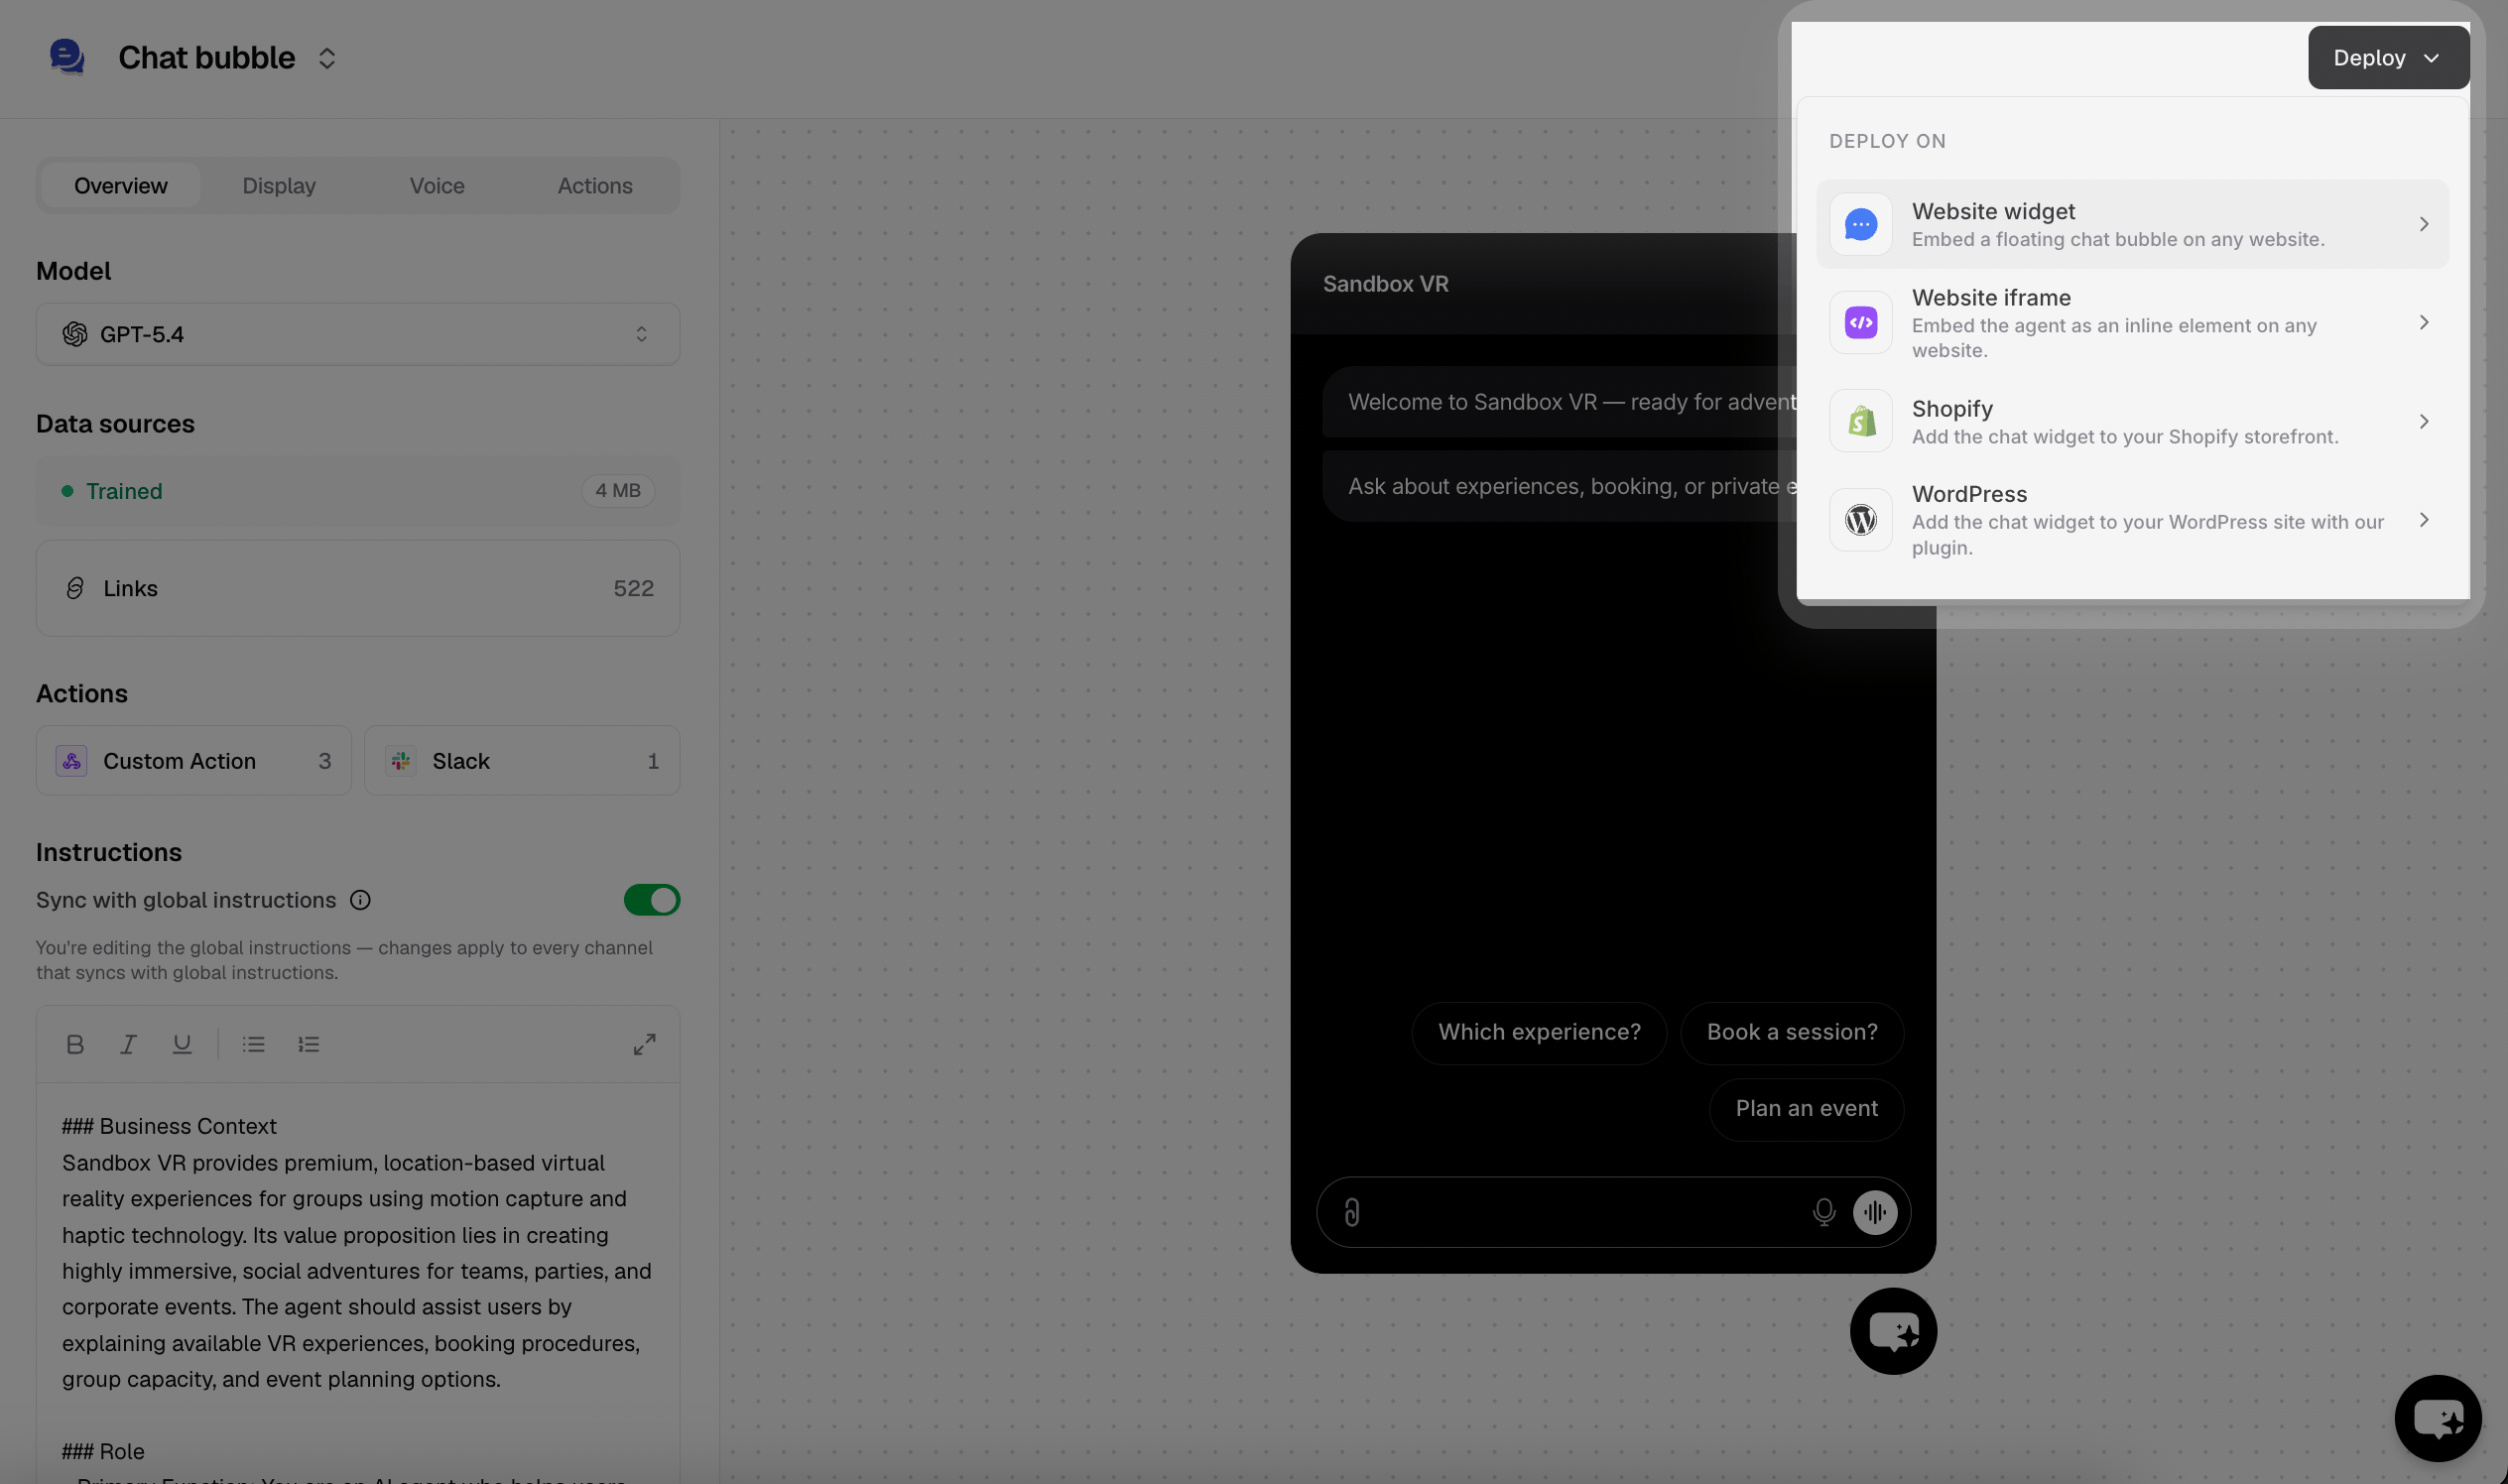Expand the Website widget row chevron

click(2424, 224)
